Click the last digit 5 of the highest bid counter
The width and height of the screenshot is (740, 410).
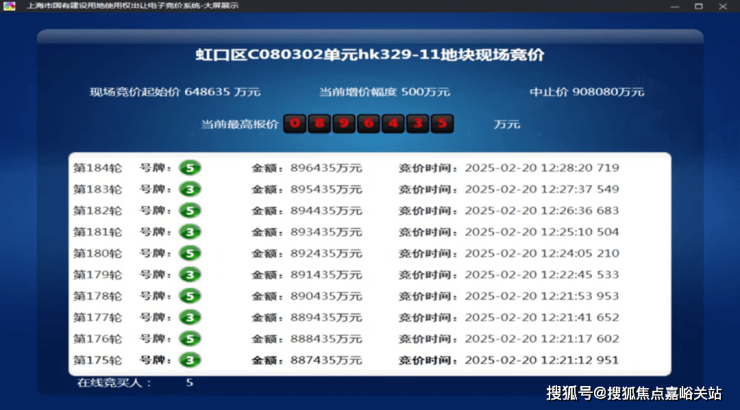pyautogui.click(x=442, y=124)
